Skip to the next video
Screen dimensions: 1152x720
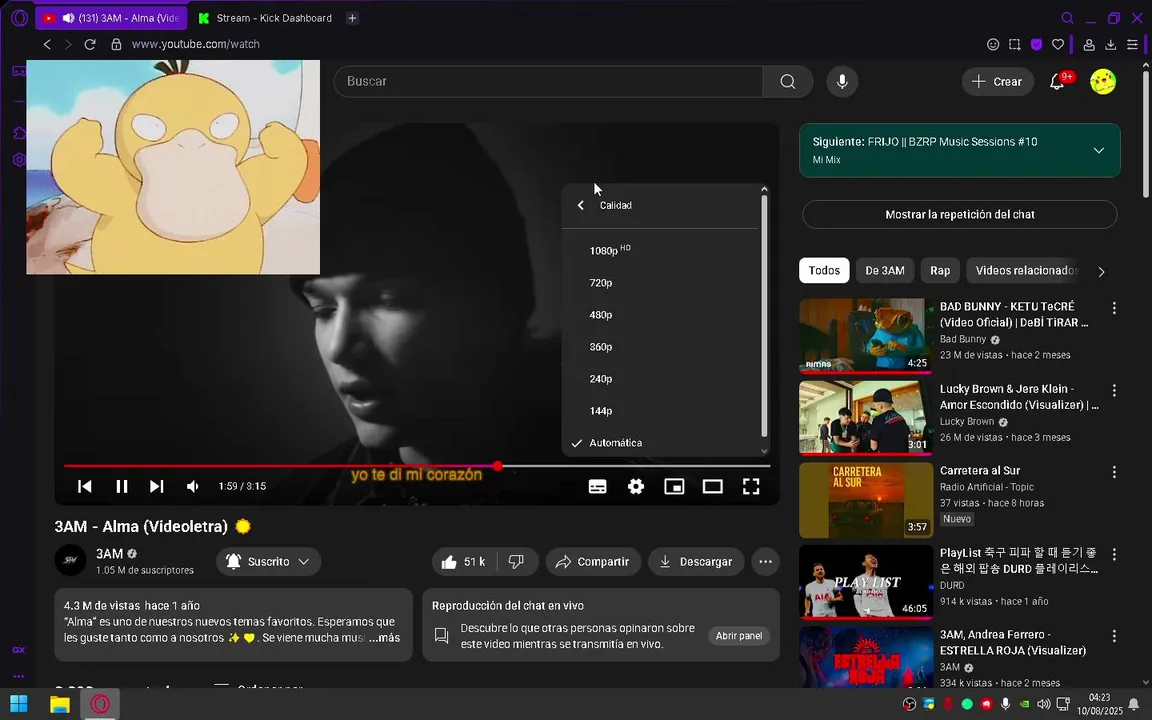(156, 486)
